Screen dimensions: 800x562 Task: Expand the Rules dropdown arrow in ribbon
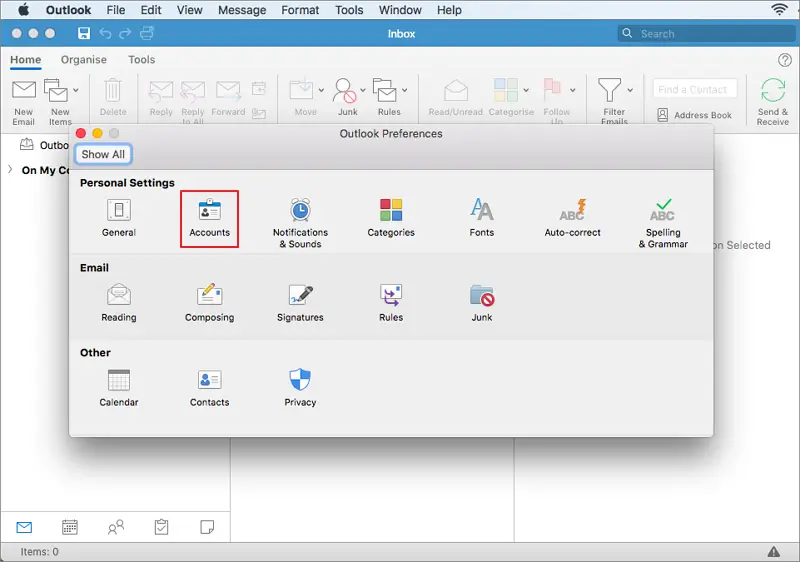point(405,90)
